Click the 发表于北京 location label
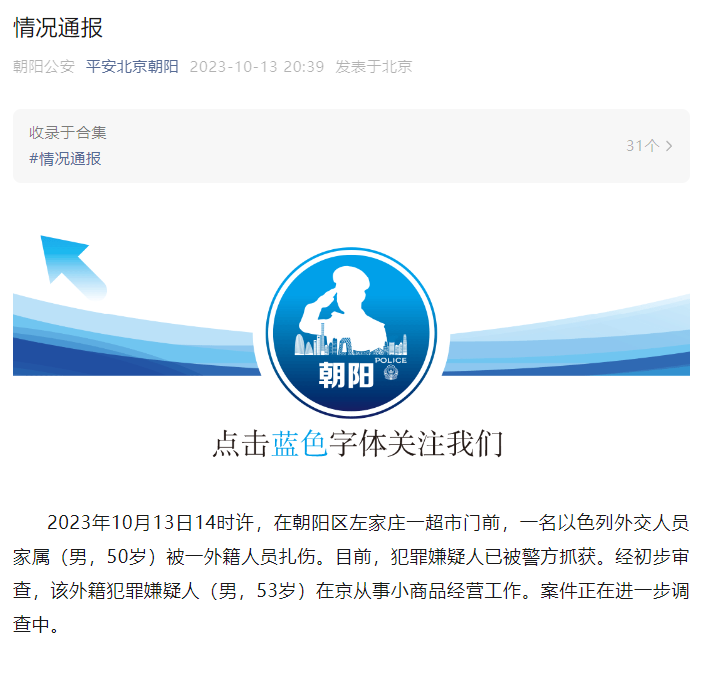705x677 pixels. 373,66
